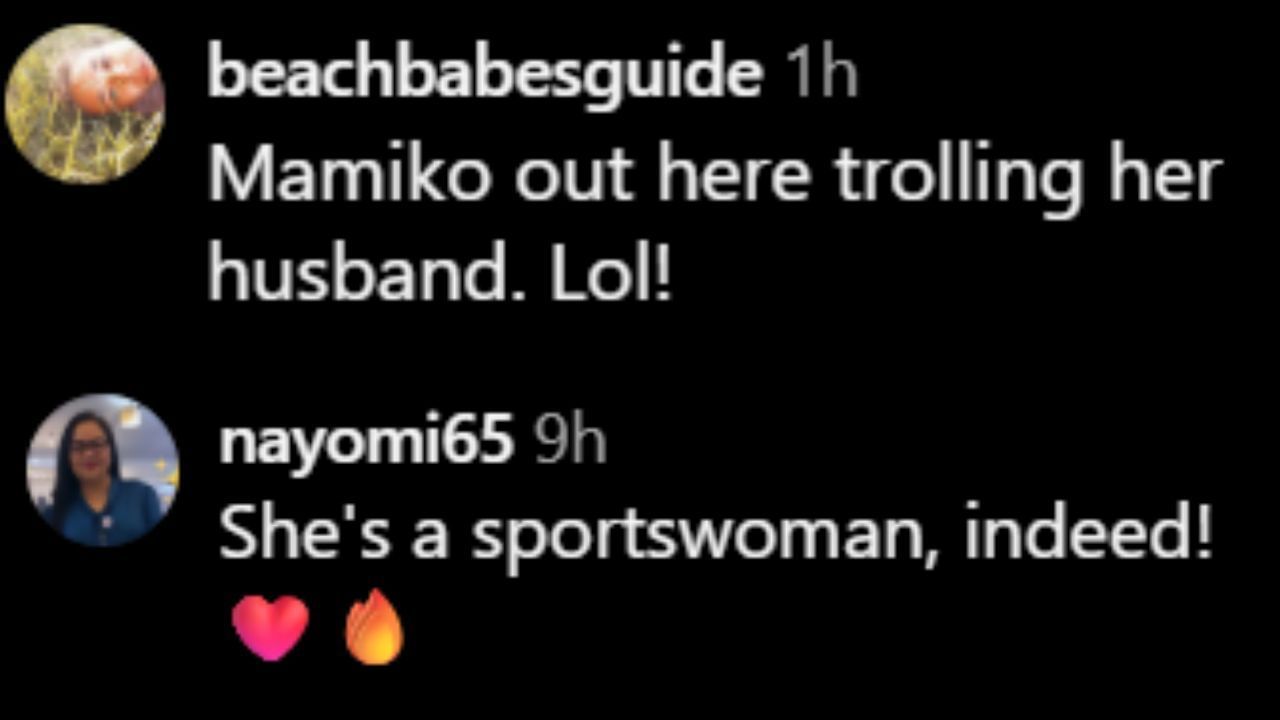Click the word "indeed!" in nayomi65's comment
The width and height of the screenshot is (1280, 720).
[x=1088, y=533]
